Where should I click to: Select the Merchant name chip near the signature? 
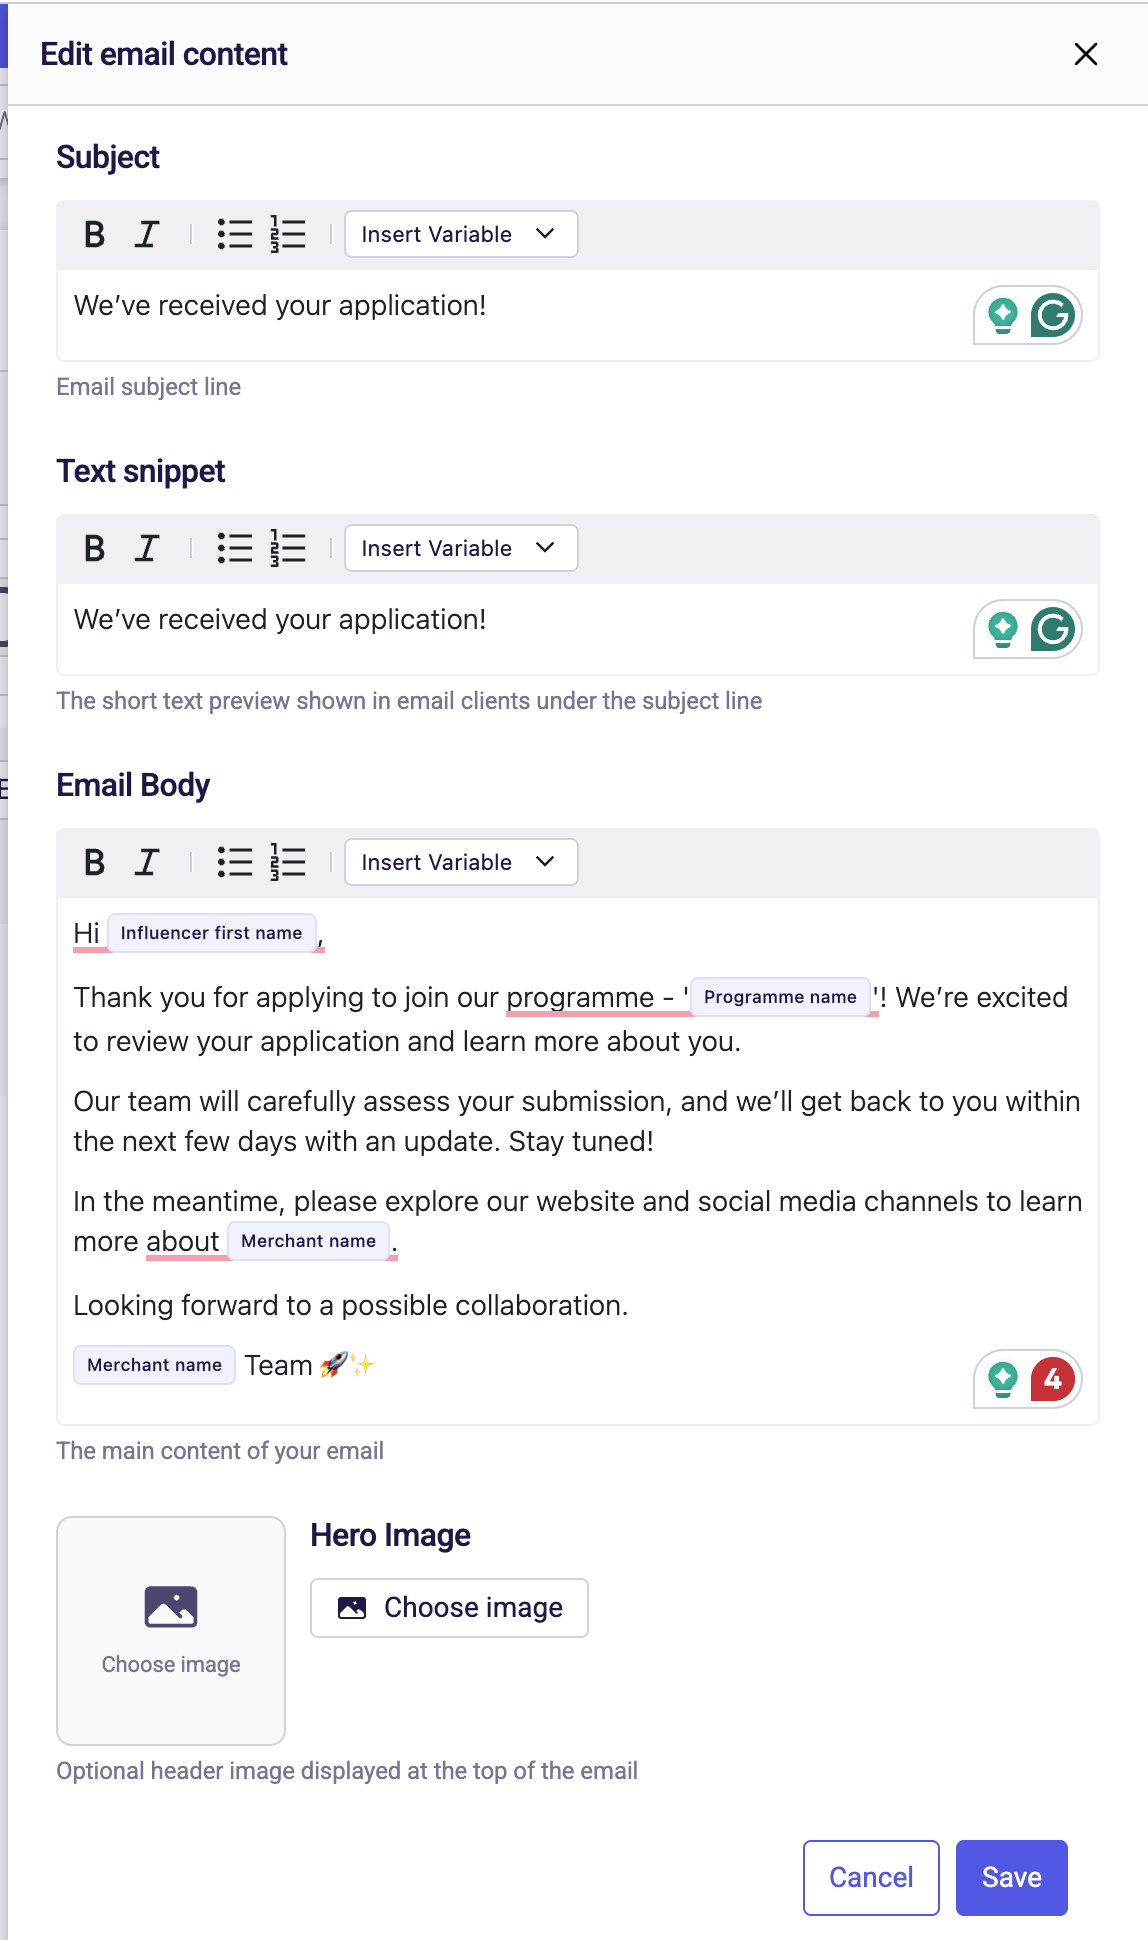click(x=153, y=1364)
